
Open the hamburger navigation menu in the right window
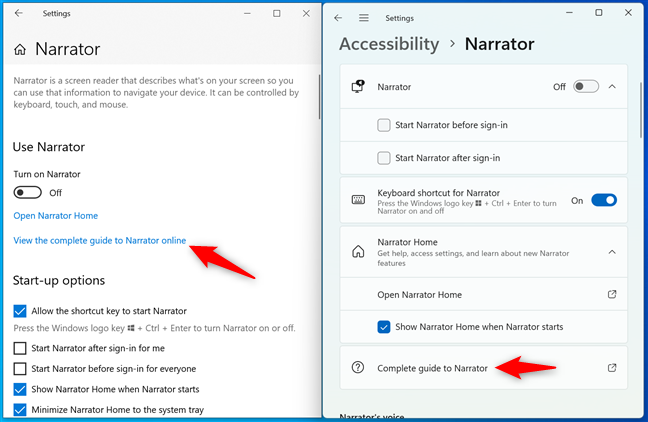point(364,18)
